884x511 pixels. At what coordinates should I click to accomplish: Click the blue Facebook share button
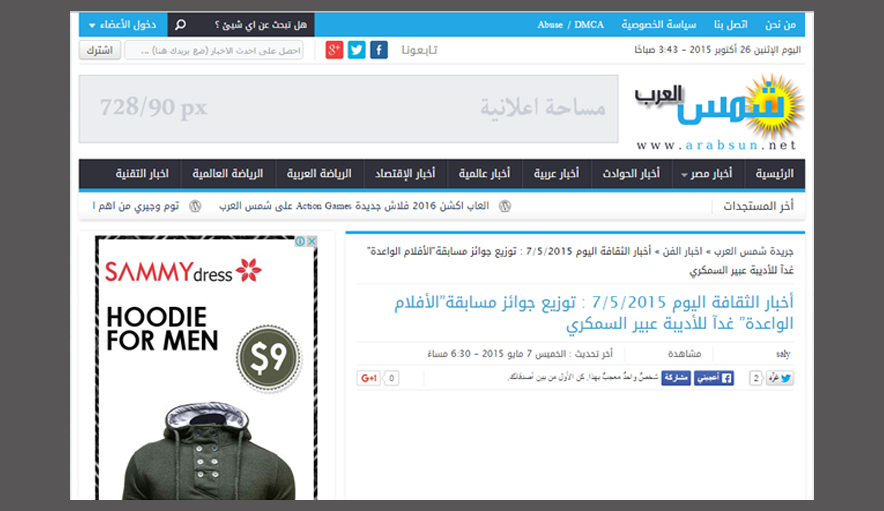click(676, 378)
